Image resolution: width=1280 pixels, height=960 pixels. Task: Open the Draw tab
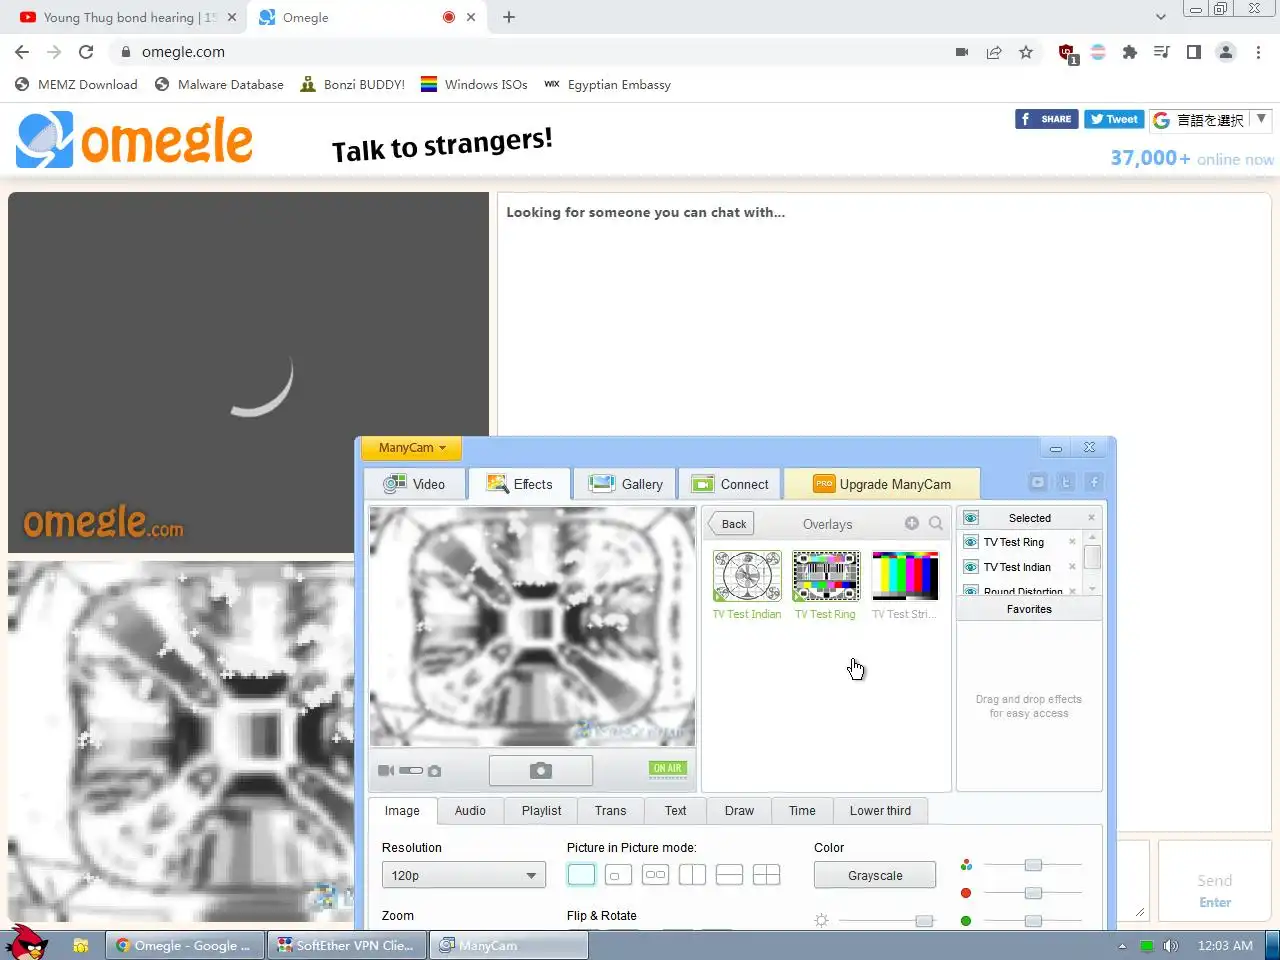[739, 811]
